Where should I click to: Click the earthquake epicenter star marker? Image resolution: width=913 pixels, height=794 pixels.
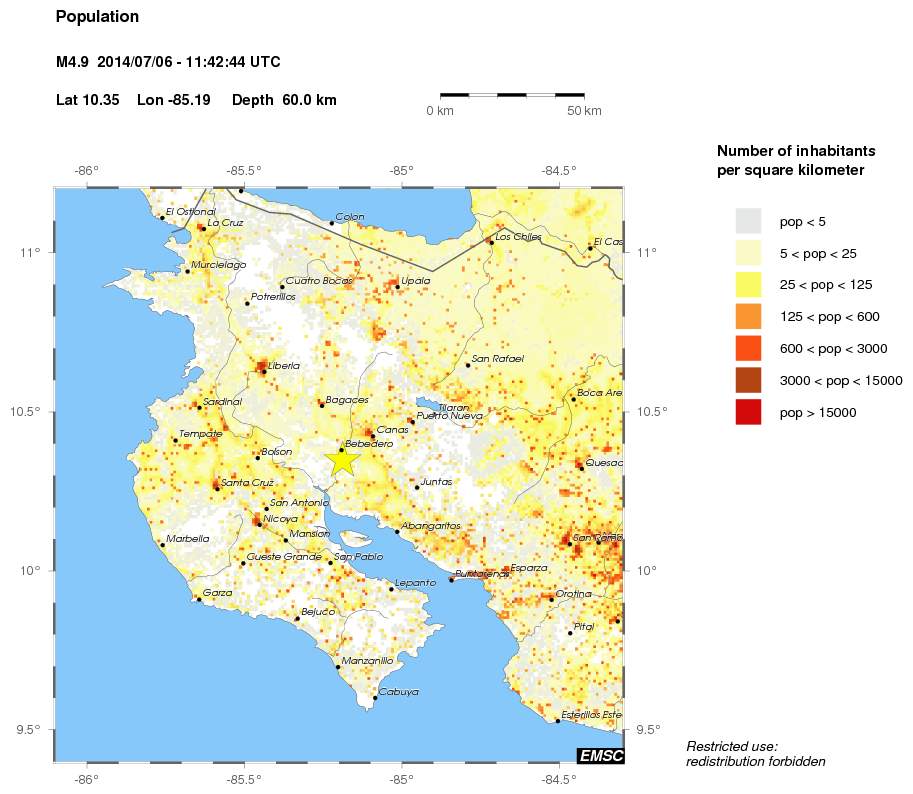342,459
